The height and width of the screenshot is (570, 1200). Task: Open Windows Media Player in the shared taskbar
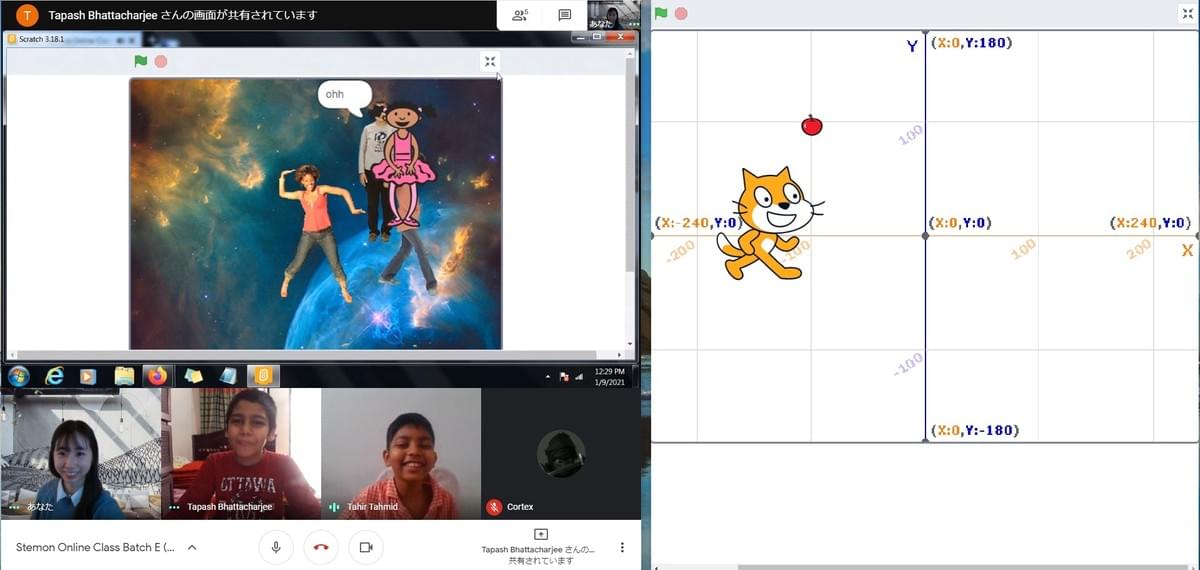click(88, 376)
